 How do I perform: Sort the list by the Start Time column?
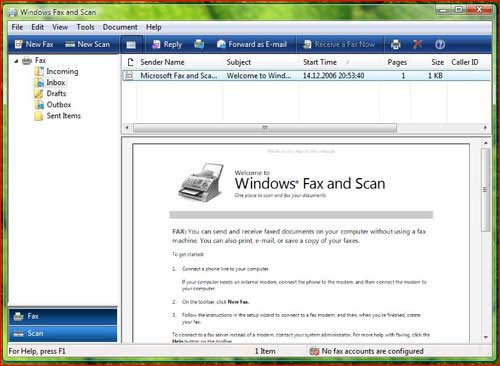[x=320, y=62]
